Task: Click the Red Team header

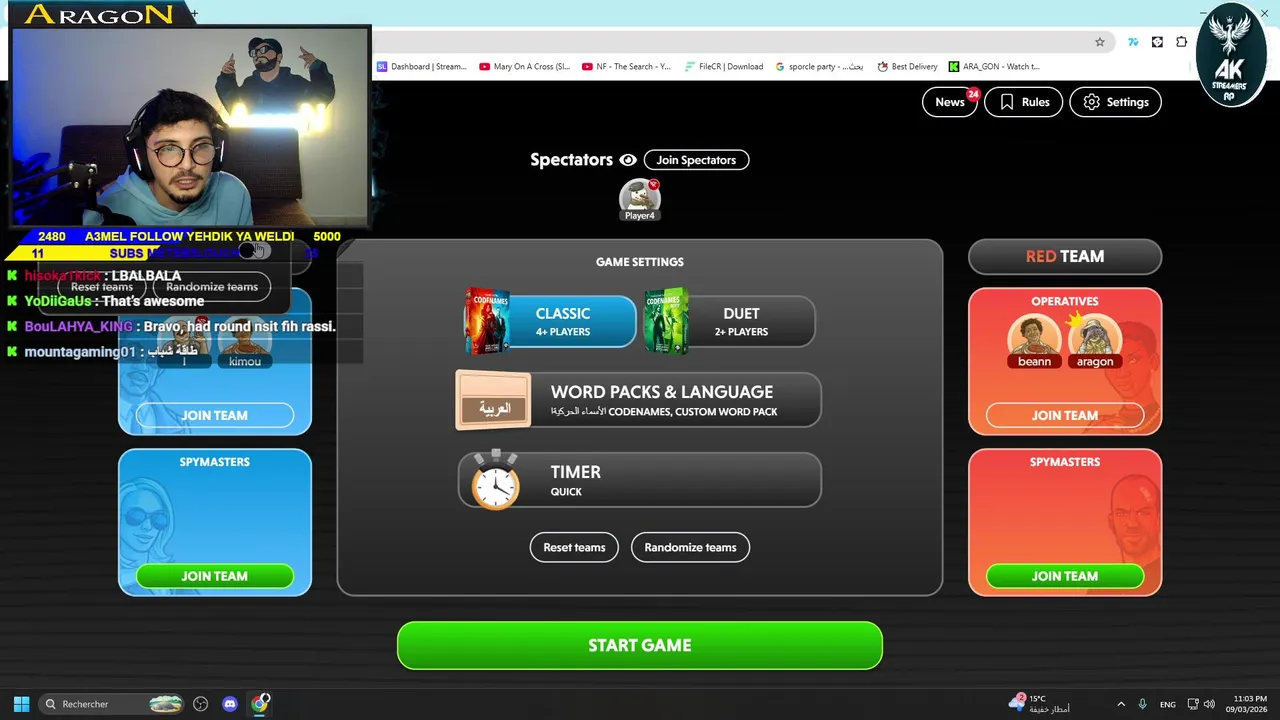Action: point(1065,256)
